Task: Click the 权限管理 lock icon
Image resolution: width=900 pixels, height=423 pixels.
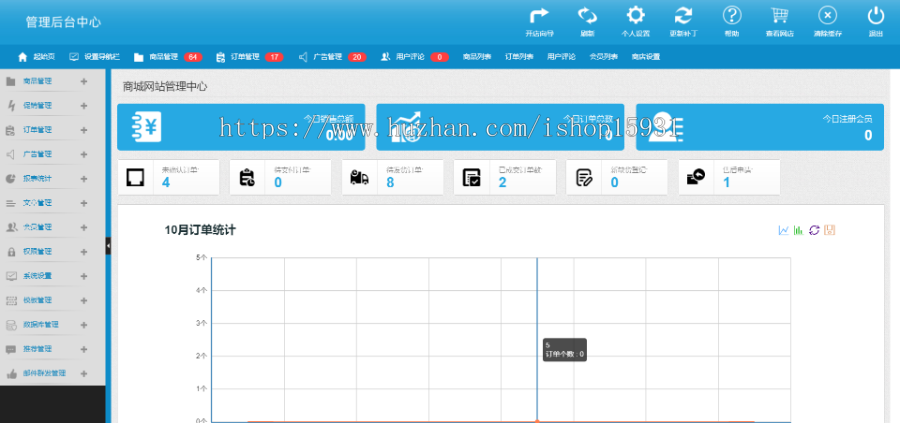Action: 11,252
